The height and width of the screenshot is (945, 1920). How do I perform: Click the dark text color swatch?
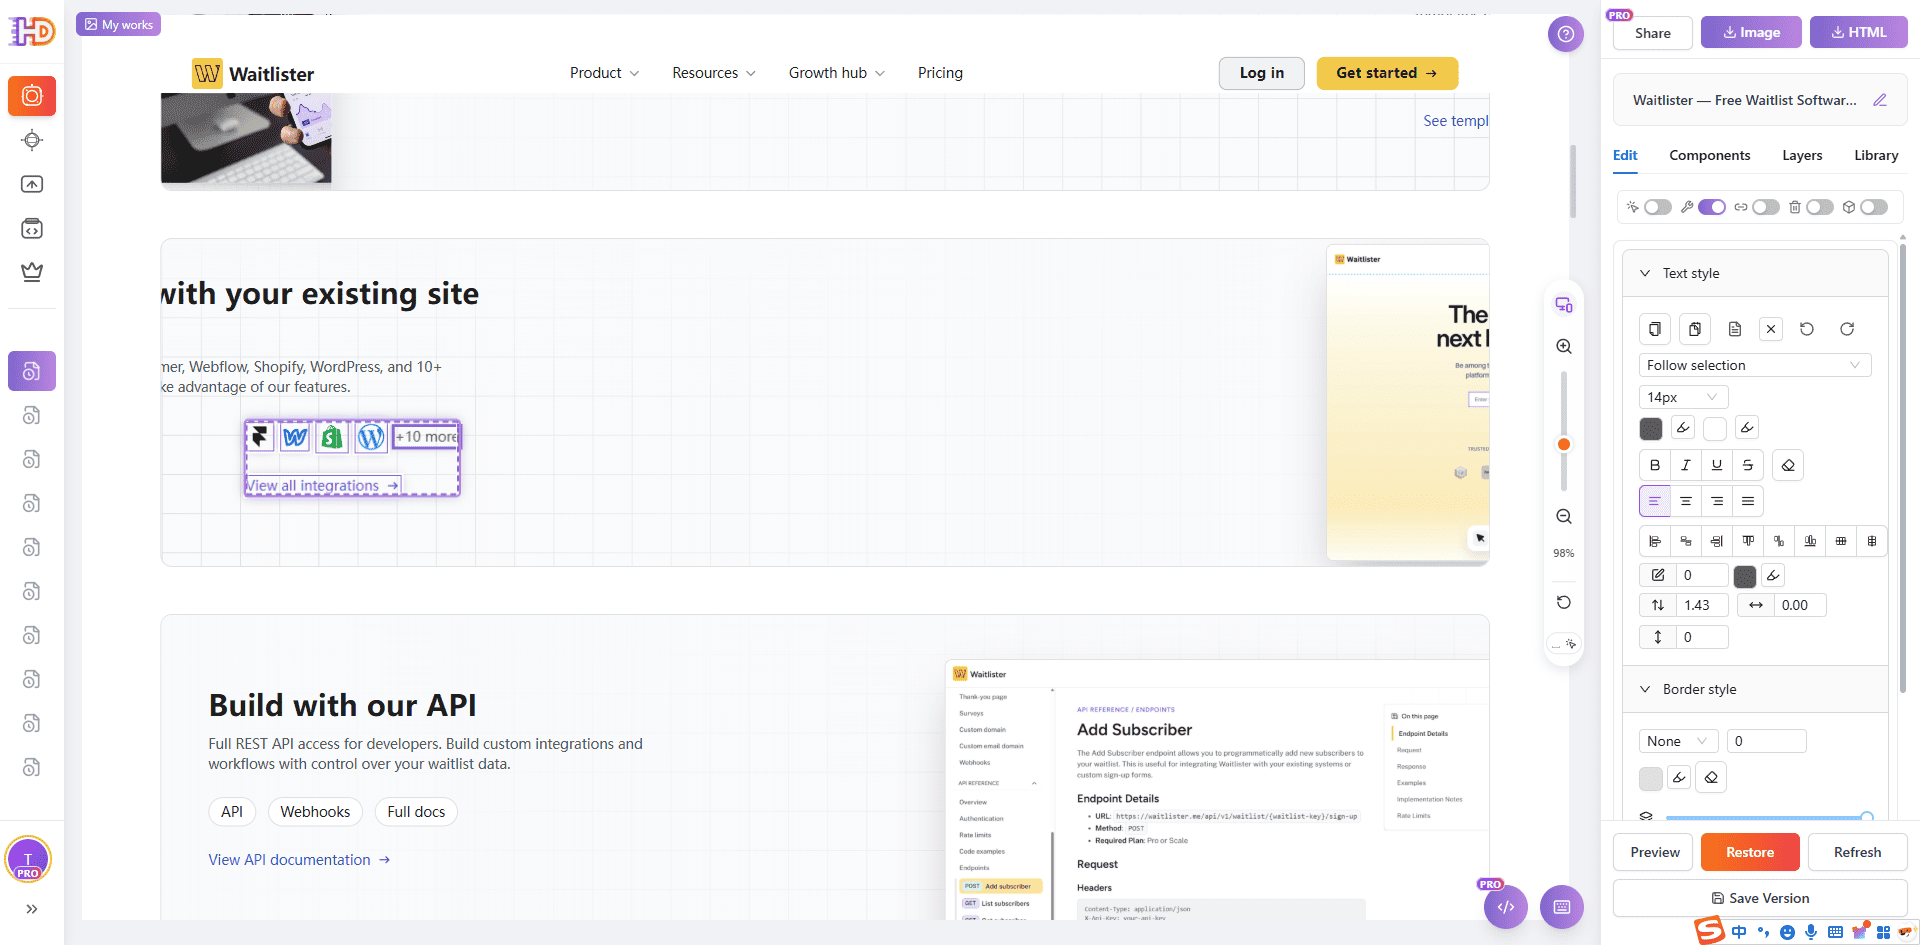pyautogui.click(x=1651, y=429)
